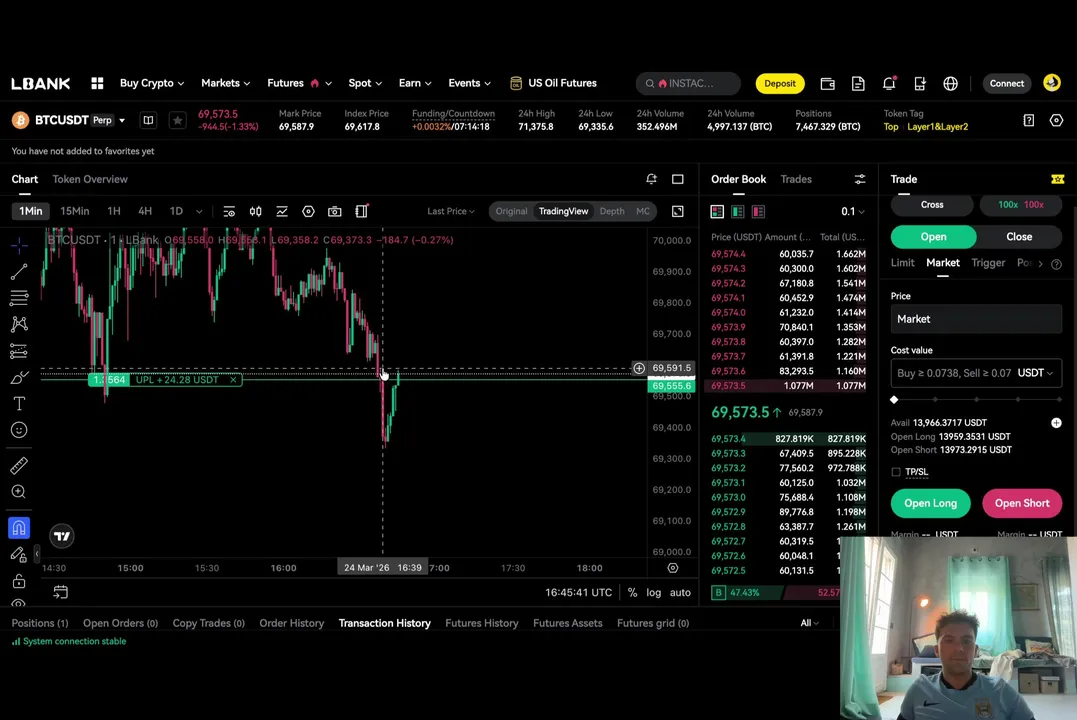Open the go to date calendar icon
This screenshot has width=1077, height=720.
(x=60, y=592)
